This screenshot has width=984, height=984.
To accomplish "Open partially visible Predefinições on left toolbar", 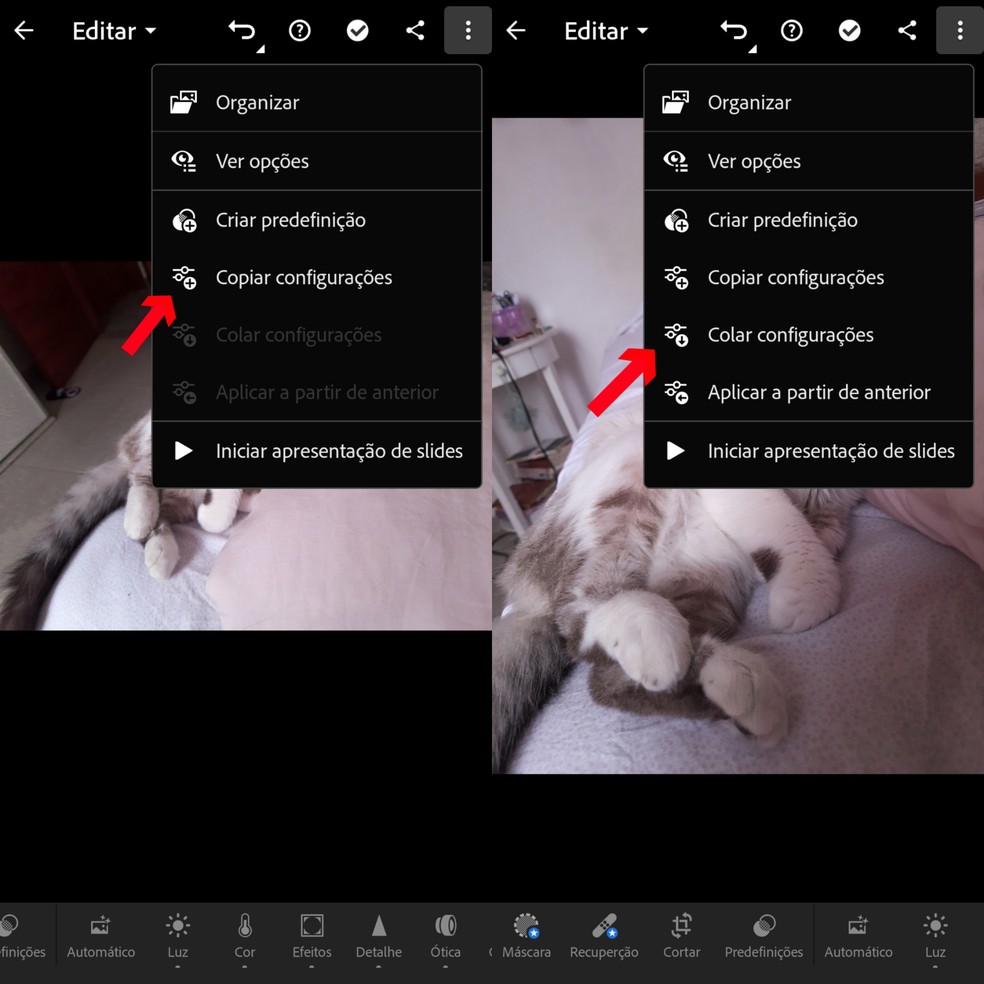I will 21,936.
